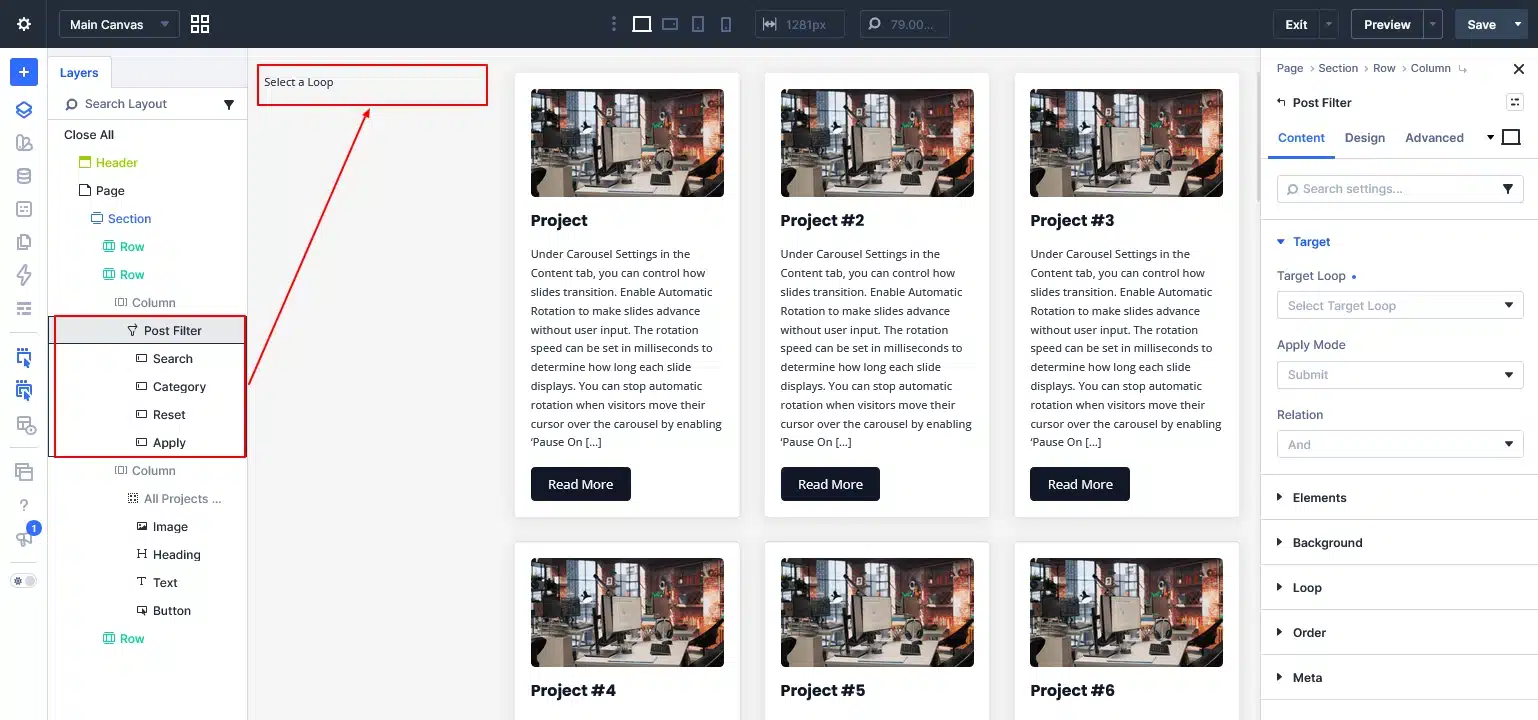Open the Exit button dropdown arrow
The height and width of the screenshot is (720, 1538).
1328,24
